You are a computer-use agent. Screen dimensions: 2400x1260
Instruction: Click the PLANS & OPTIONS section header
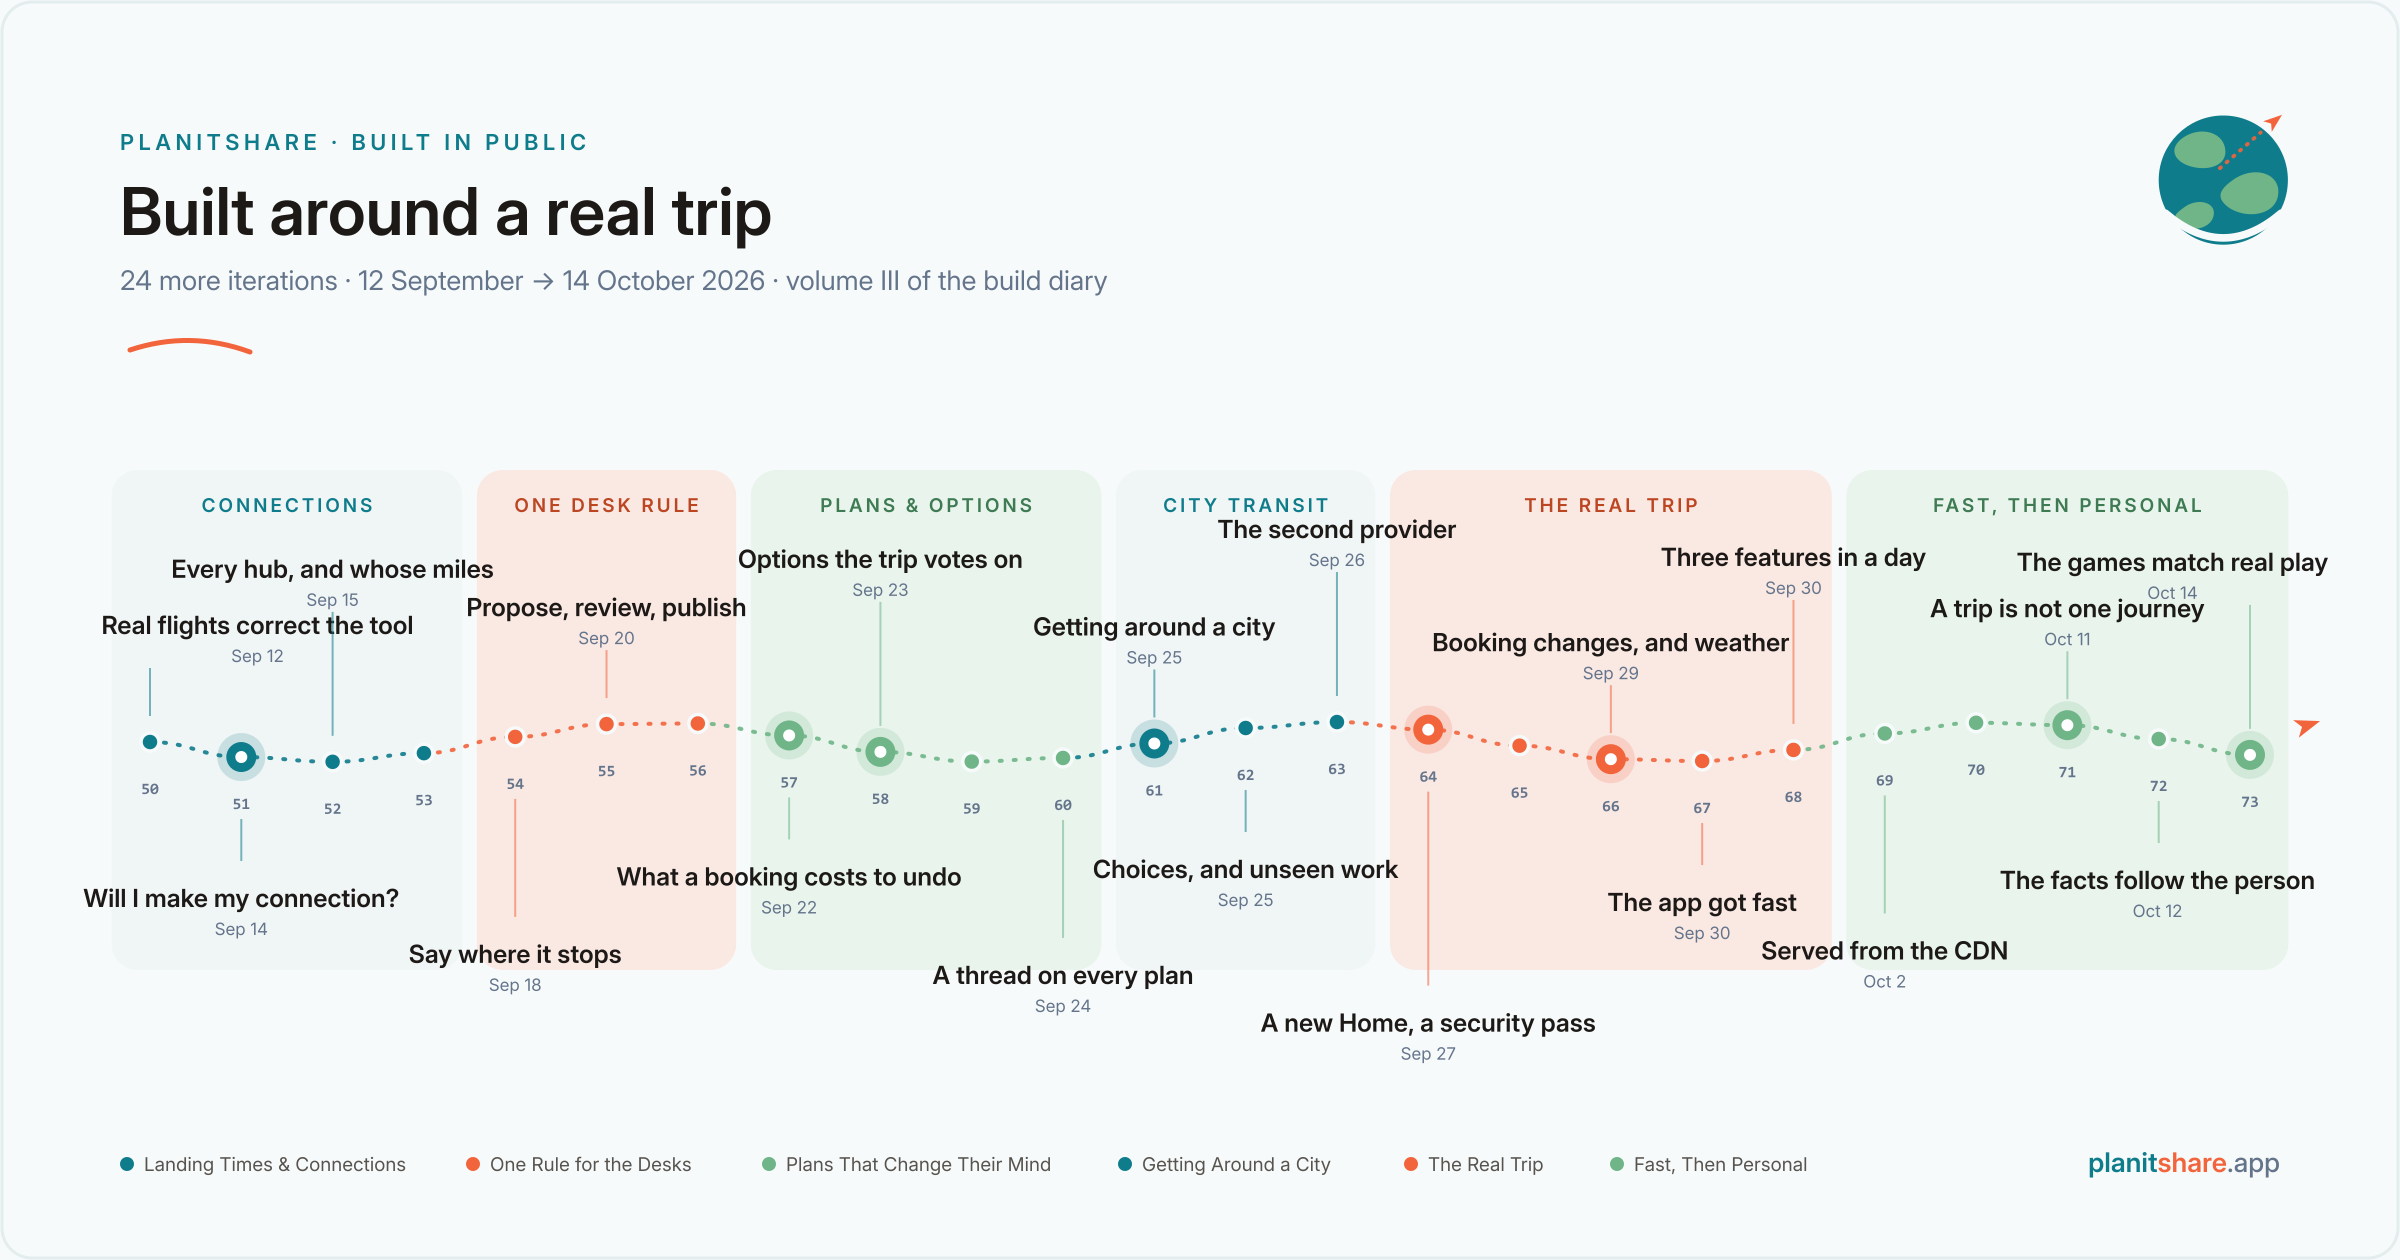point(926,505)
